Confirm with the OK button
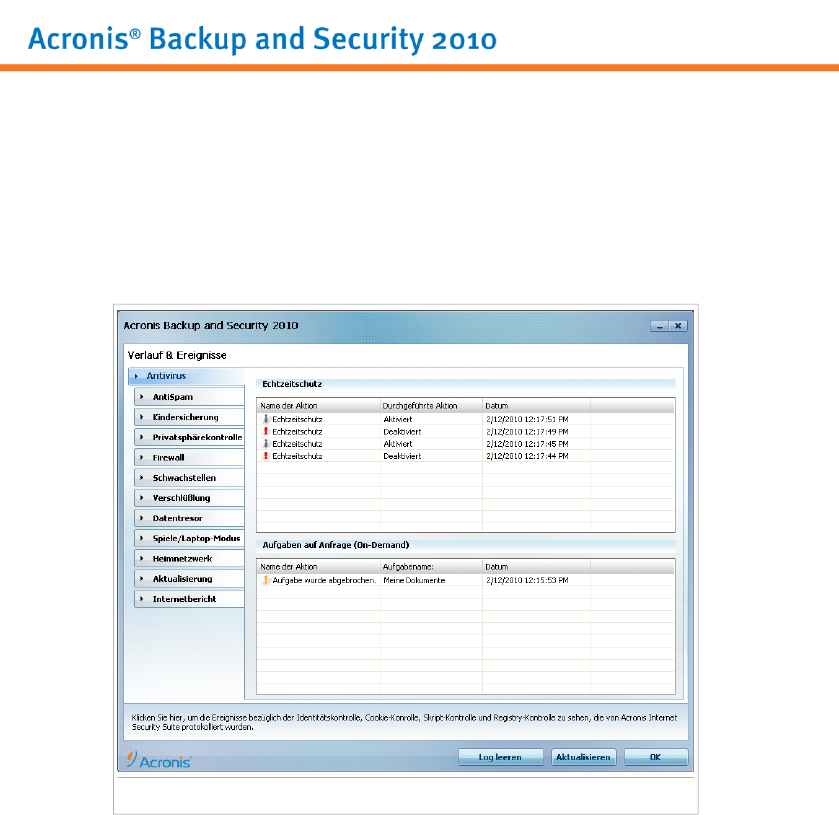Image resolution: width=839 pixels, height=815 pixels. (655, 757)
